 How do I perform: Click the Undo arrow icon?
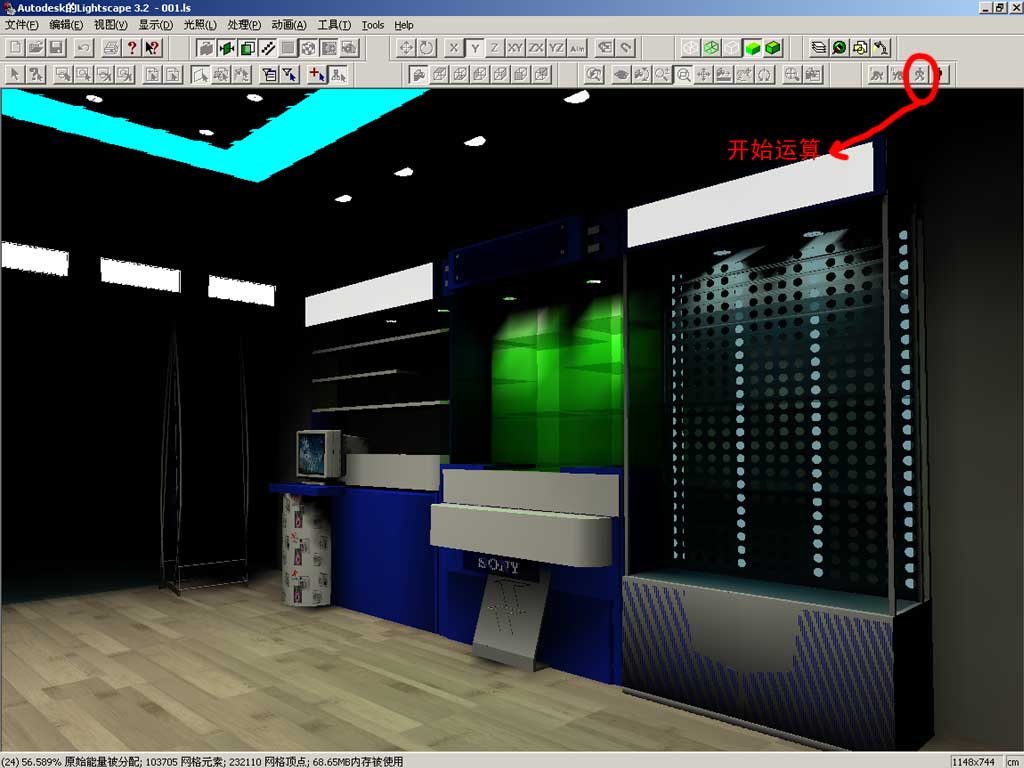tap(84, 47)
